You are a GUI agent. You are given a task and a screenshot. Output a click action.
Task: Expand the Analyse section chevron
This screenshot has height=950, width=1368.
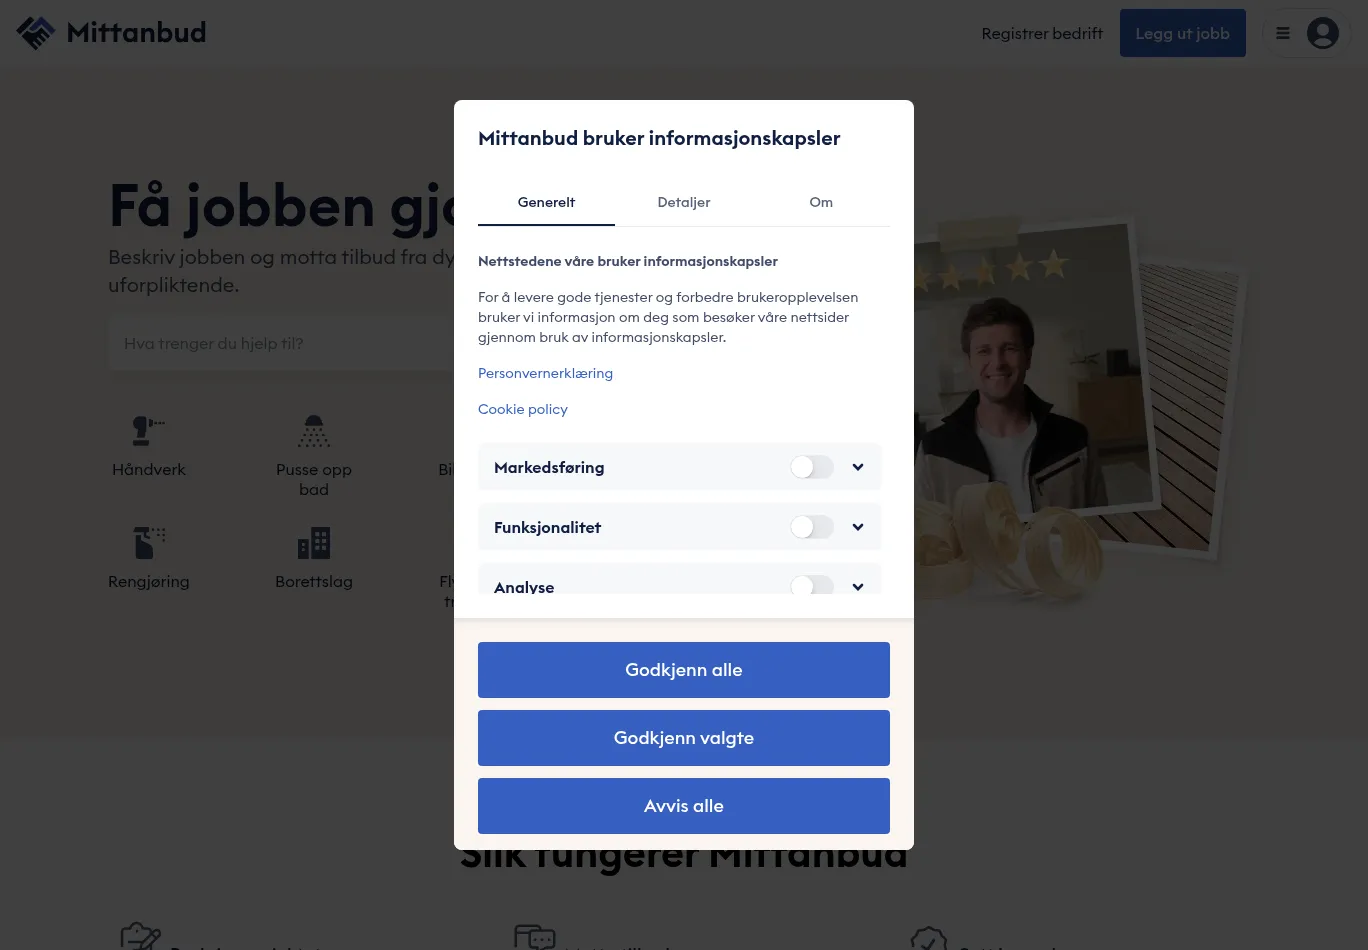pos(858,586)
